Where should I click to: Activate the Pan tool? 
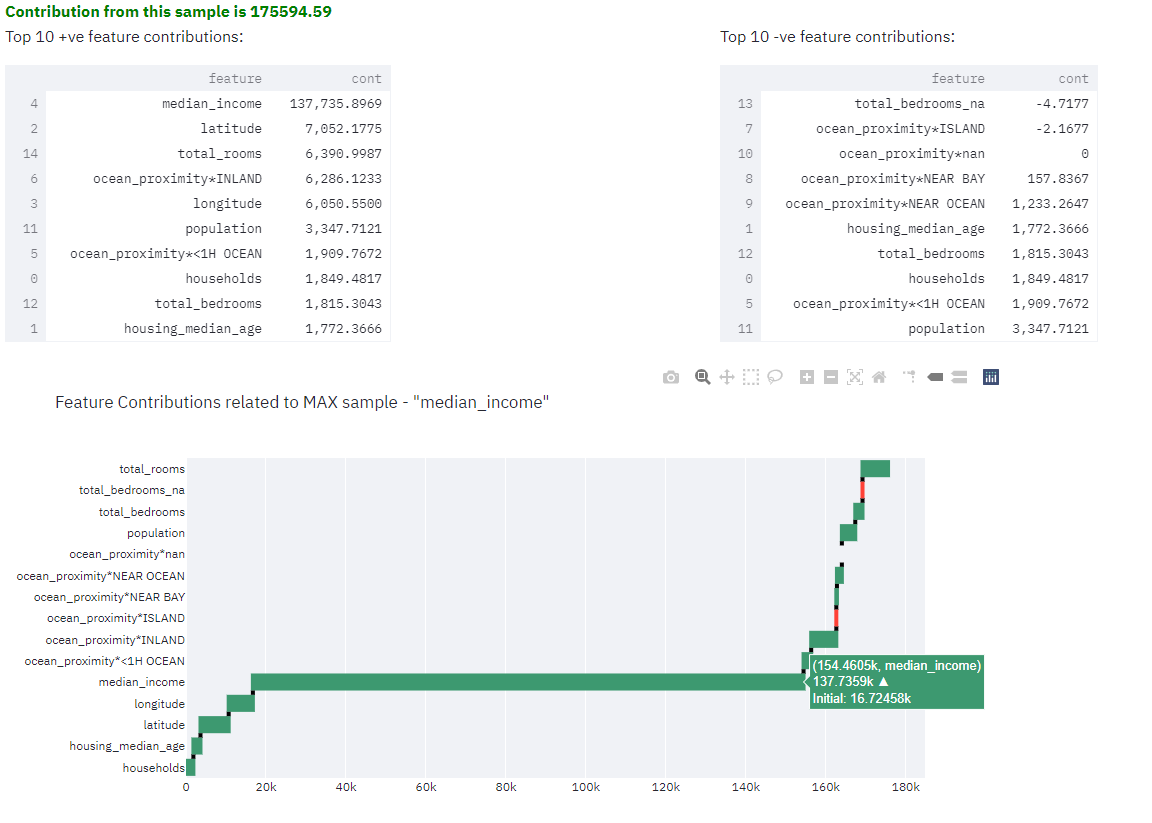click(x=727, y=377)
